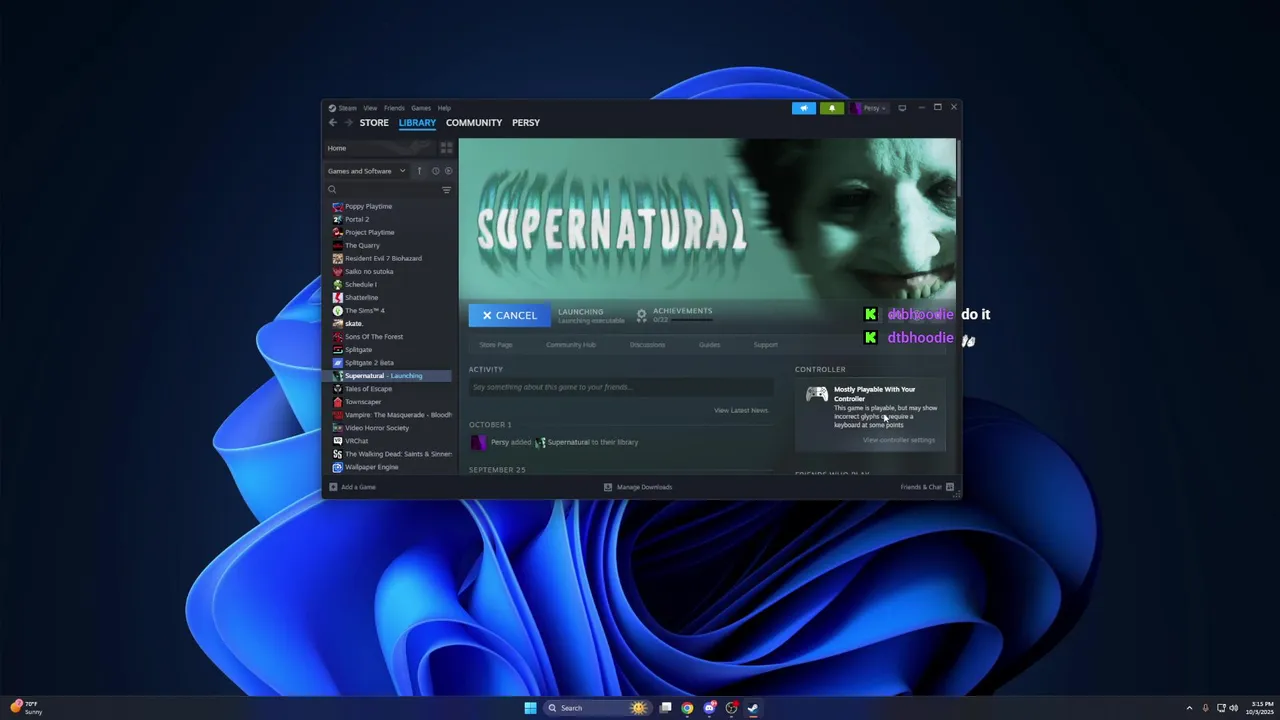Open Discord from the taskbar
Viewport: 1280px width, 720px height.
tap(709, 708)
